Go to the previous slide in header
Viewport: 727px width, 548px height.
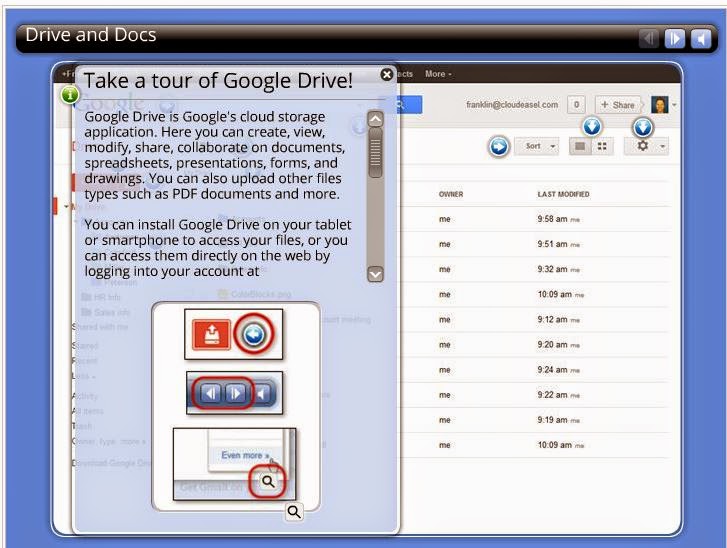[x=649, y=38]
